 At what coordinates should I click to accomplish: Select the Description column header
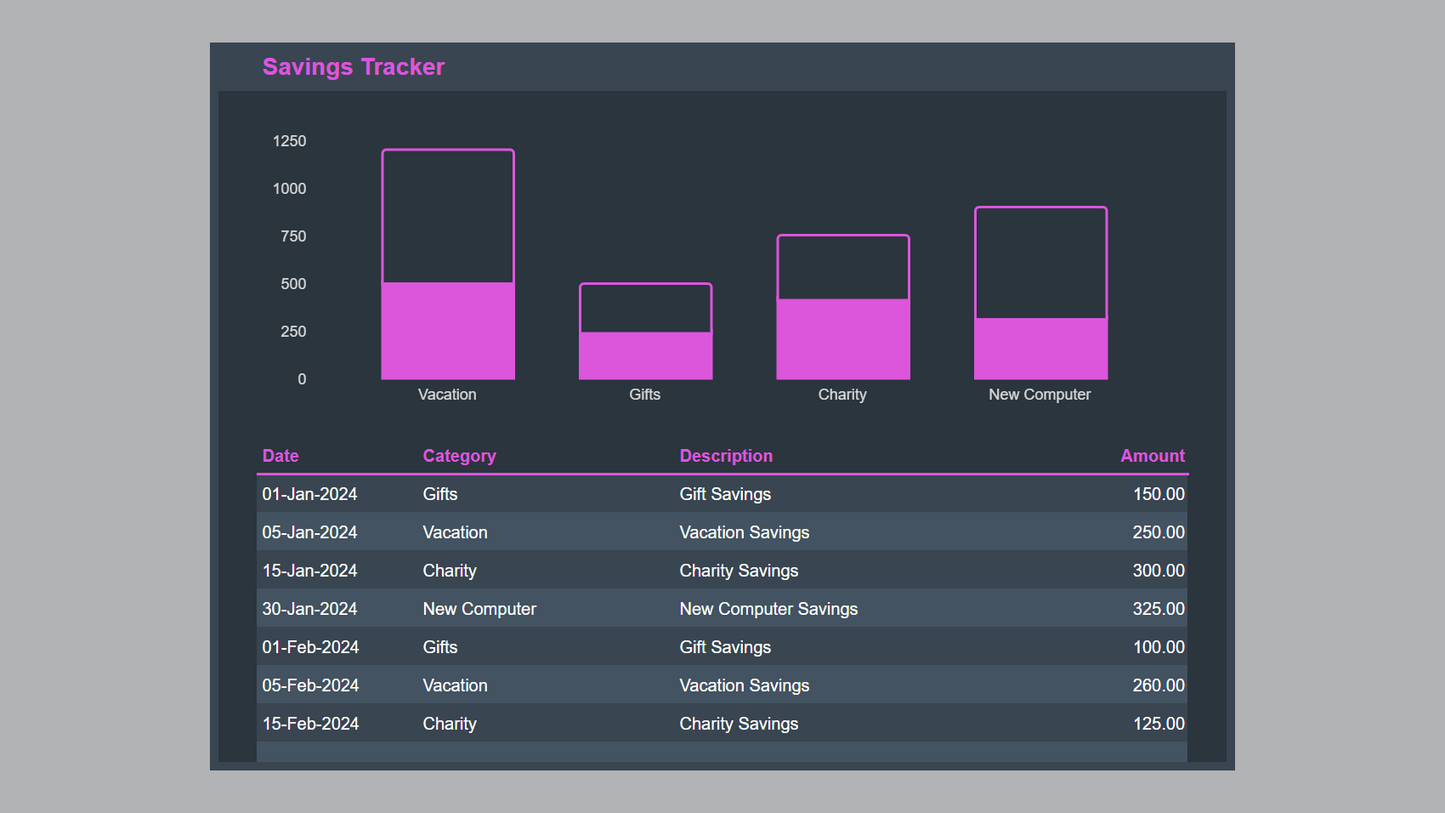tap(726, 456)
